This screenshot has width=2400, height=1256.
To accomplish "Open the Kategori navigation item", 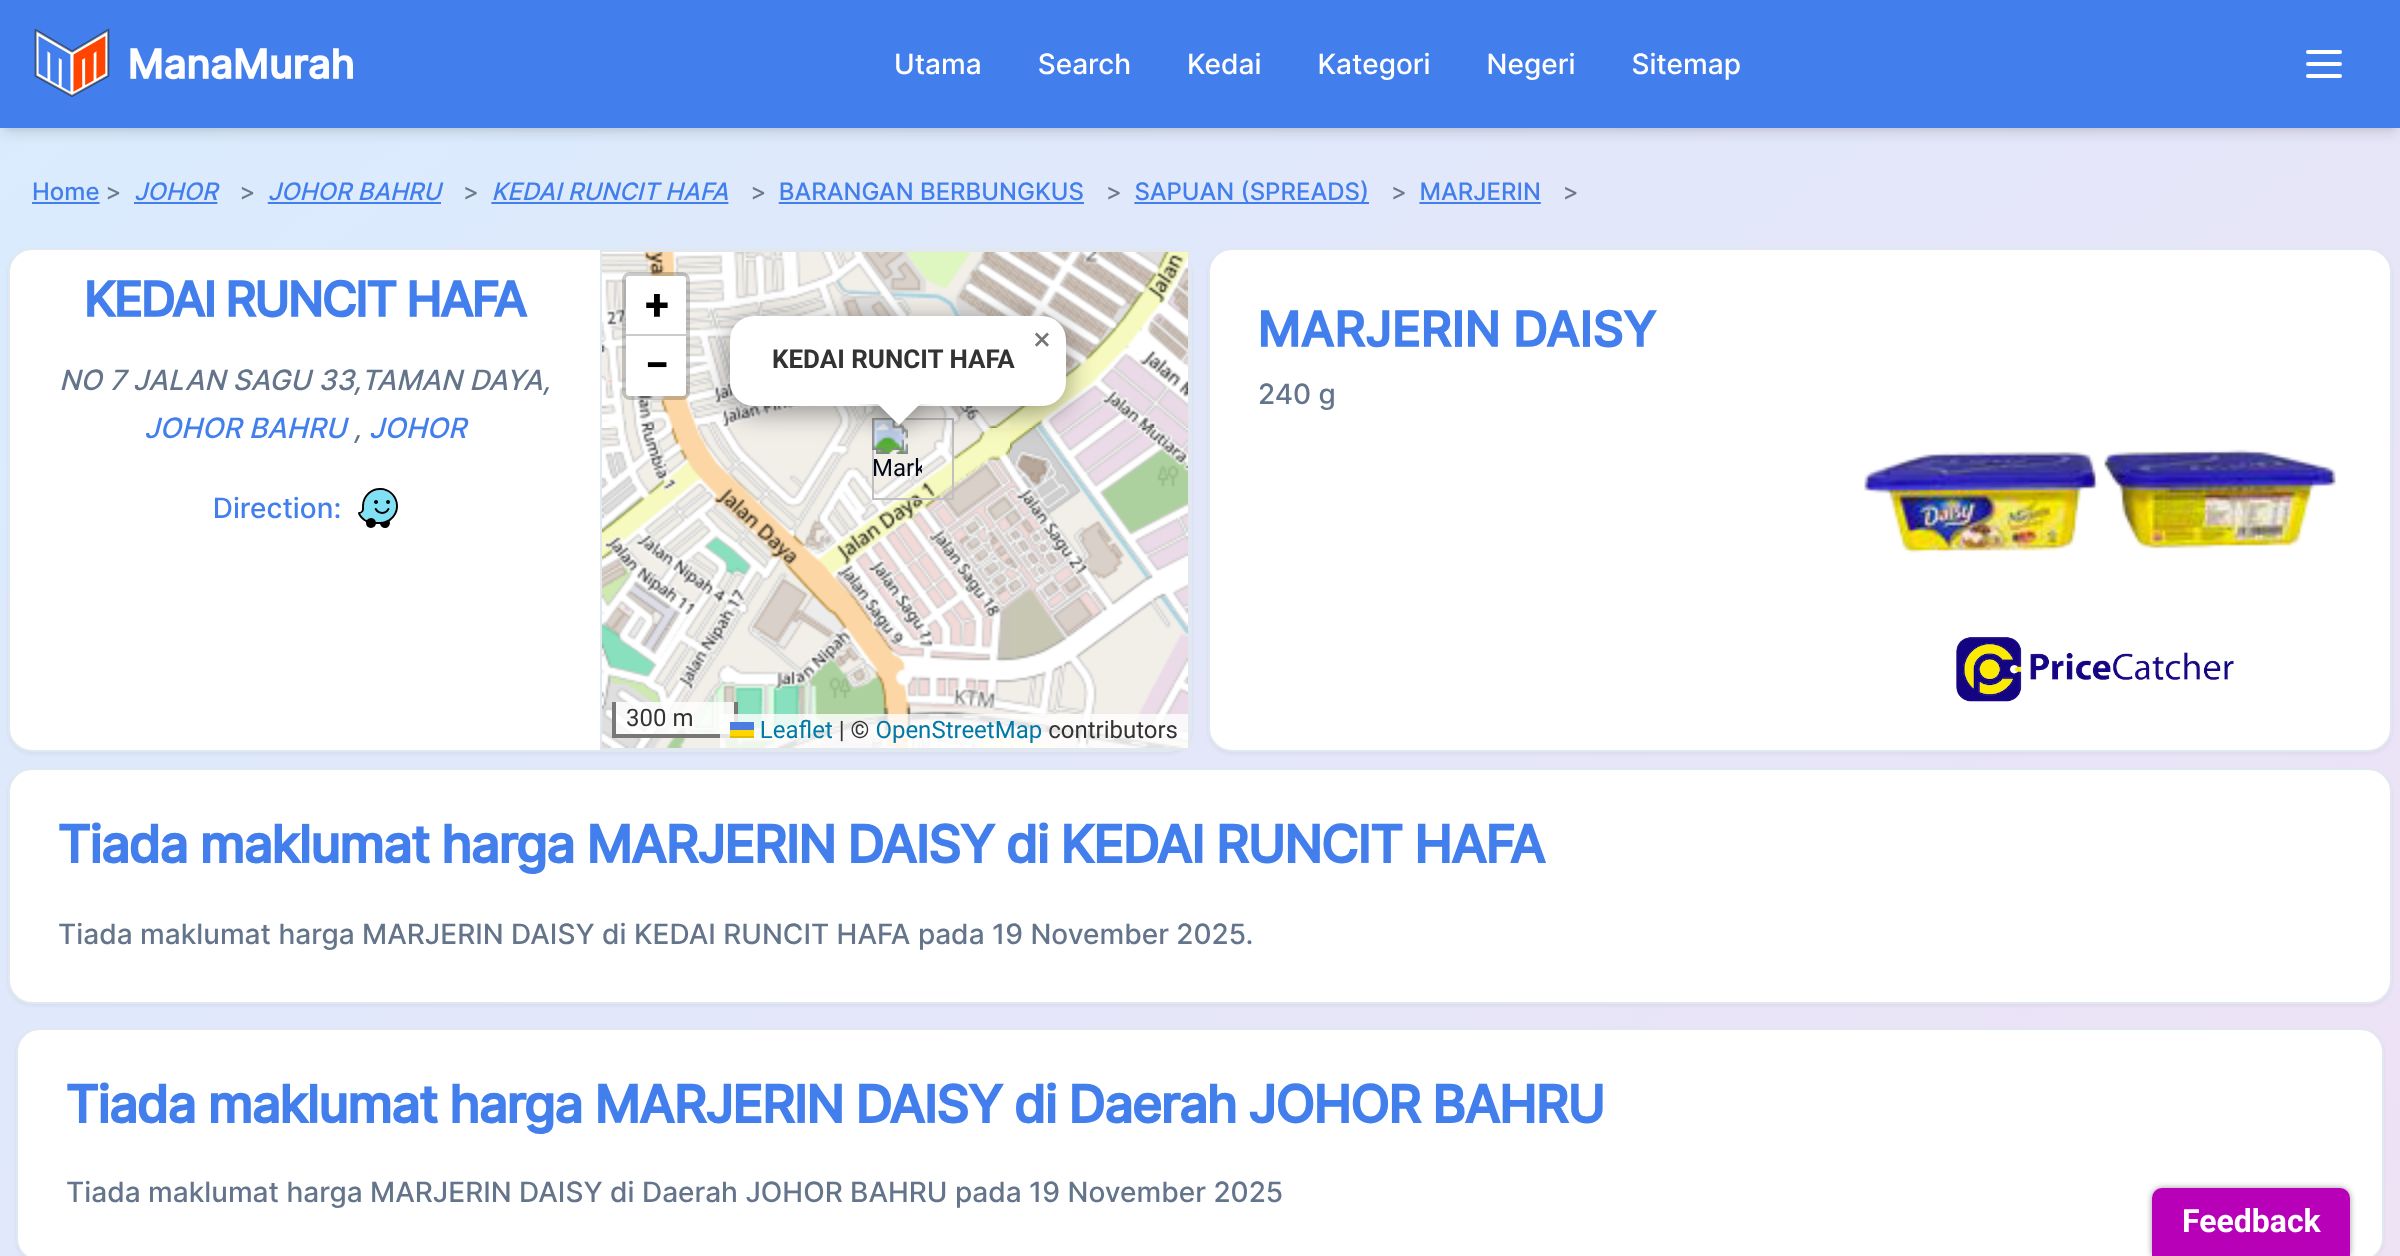I will pos(1373,64).
